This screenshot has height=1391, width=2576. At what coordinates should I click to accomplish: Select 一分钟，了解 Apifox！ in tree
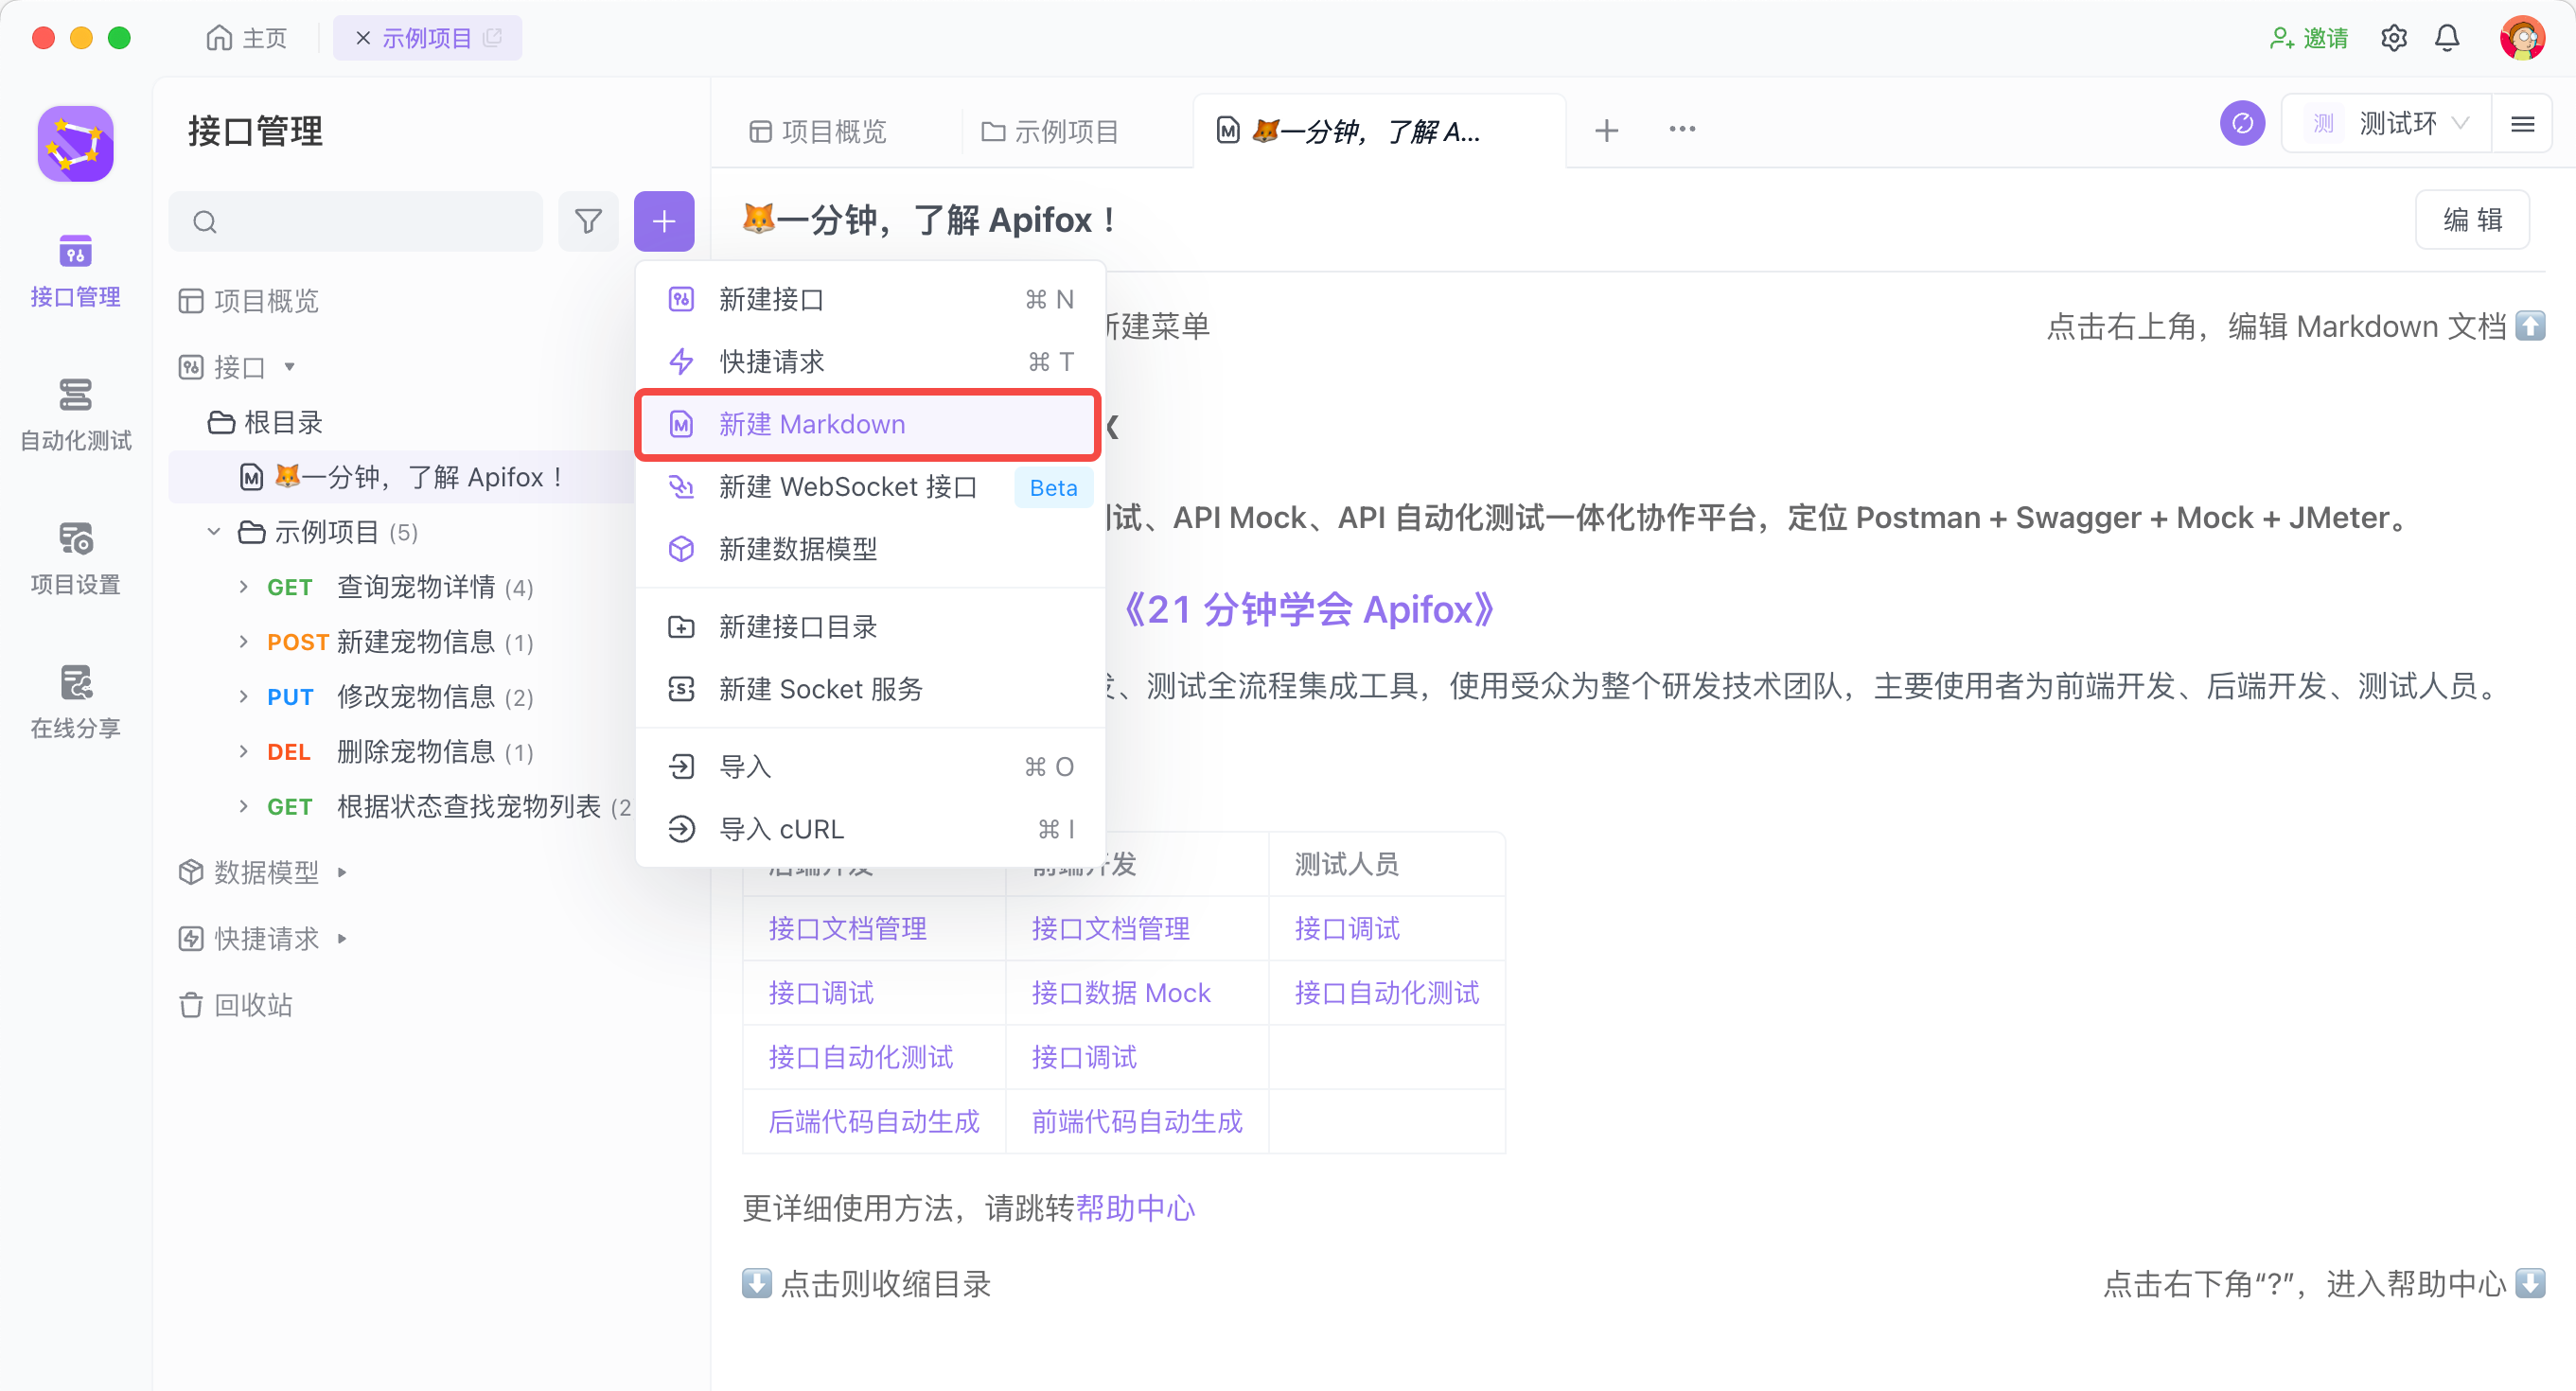tap(400, 477)
